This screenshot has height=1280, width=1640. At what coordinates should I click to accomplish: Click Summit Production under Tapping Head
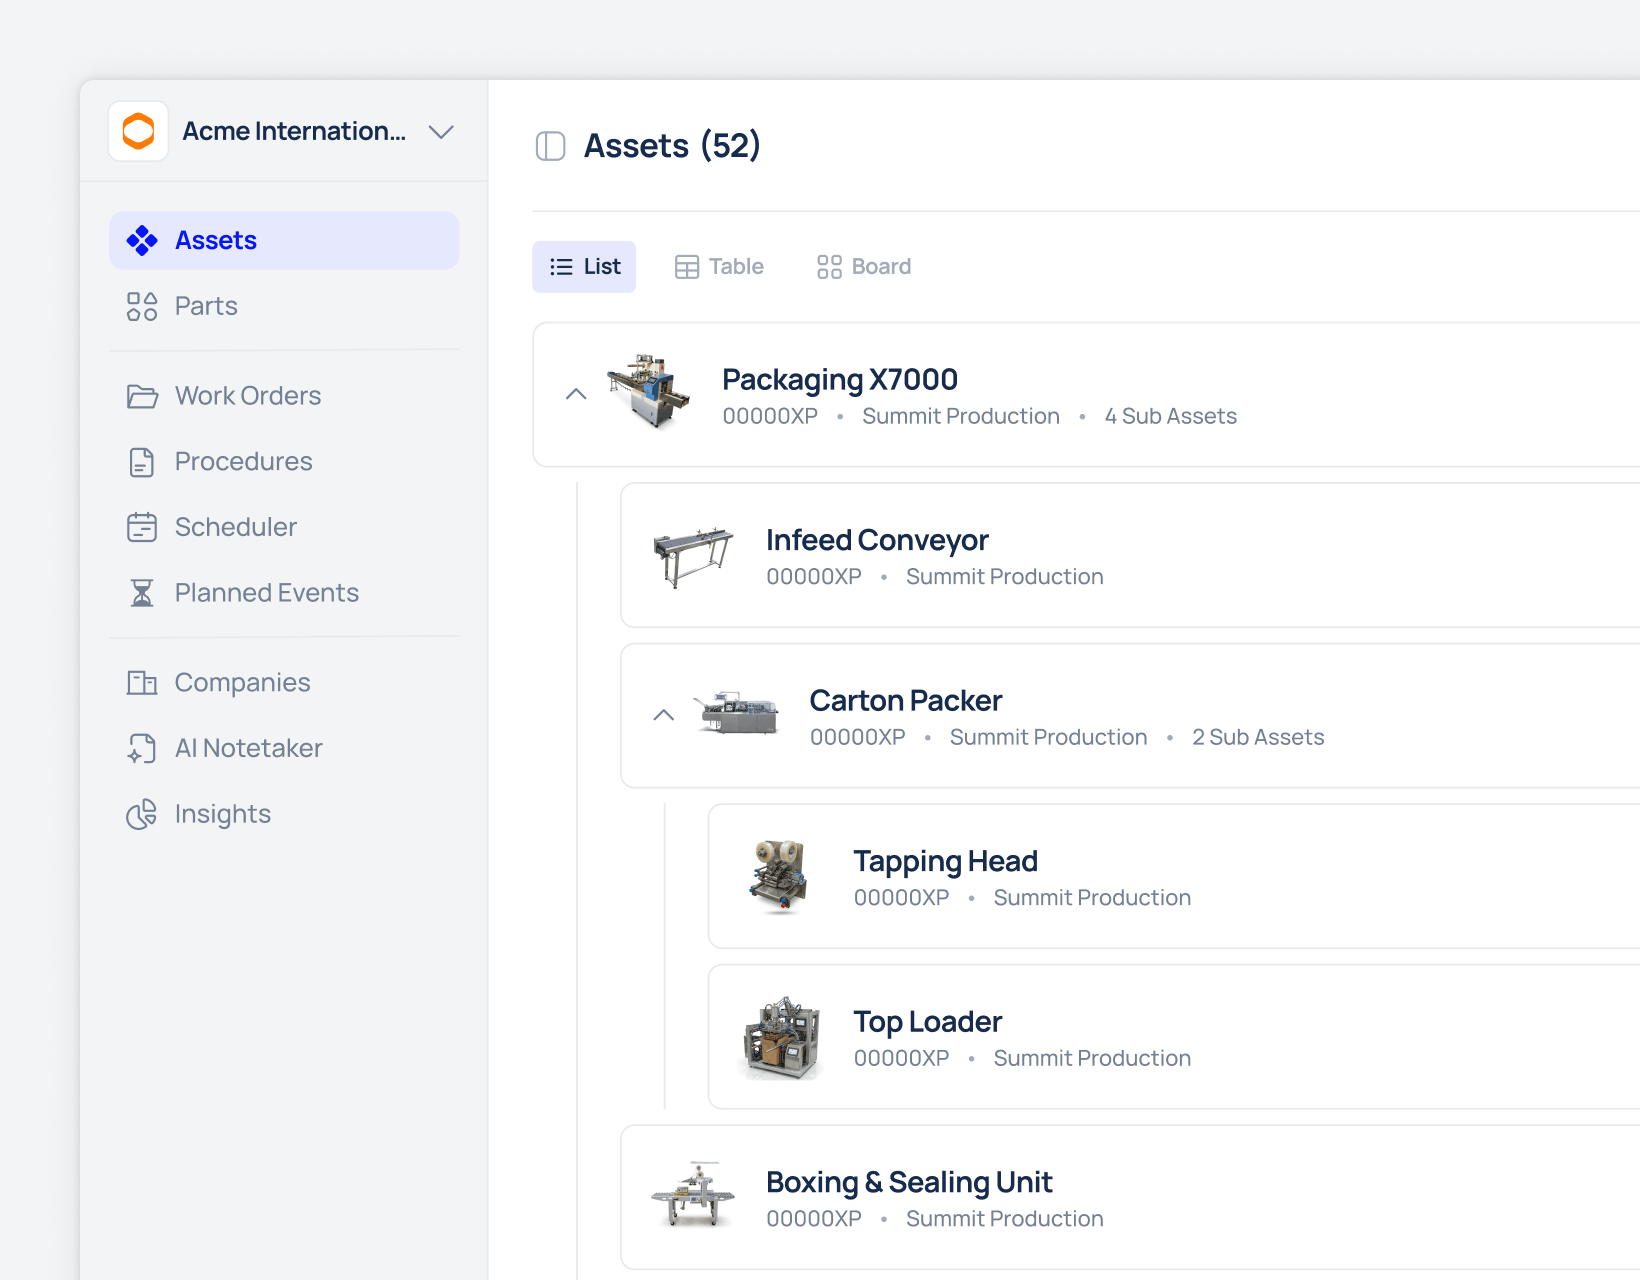coord(1092,898)
